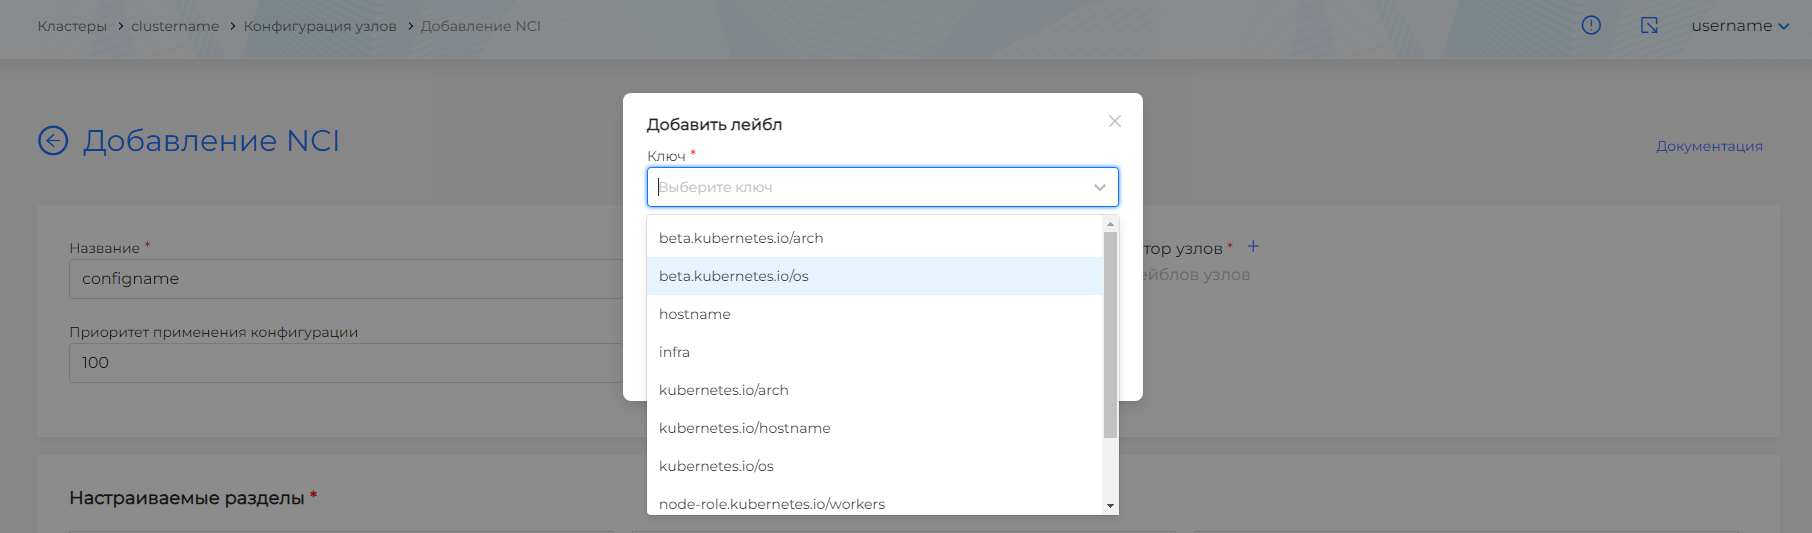This screenshot has height=533, width=1812.
Task: Click the info circle icon in header
Action: 1591,26
